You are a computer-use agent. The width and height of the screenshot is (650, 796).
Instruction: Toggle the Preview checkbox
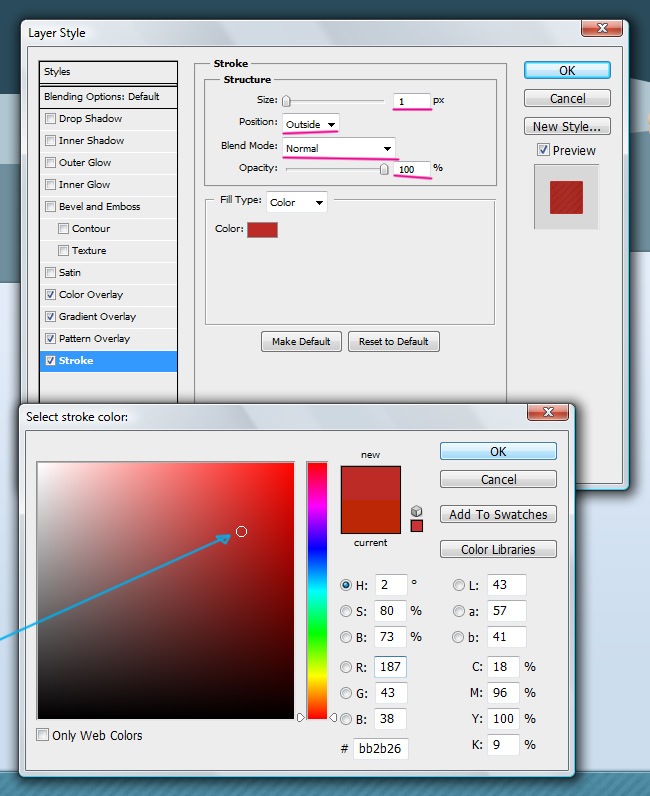(543, 150)
